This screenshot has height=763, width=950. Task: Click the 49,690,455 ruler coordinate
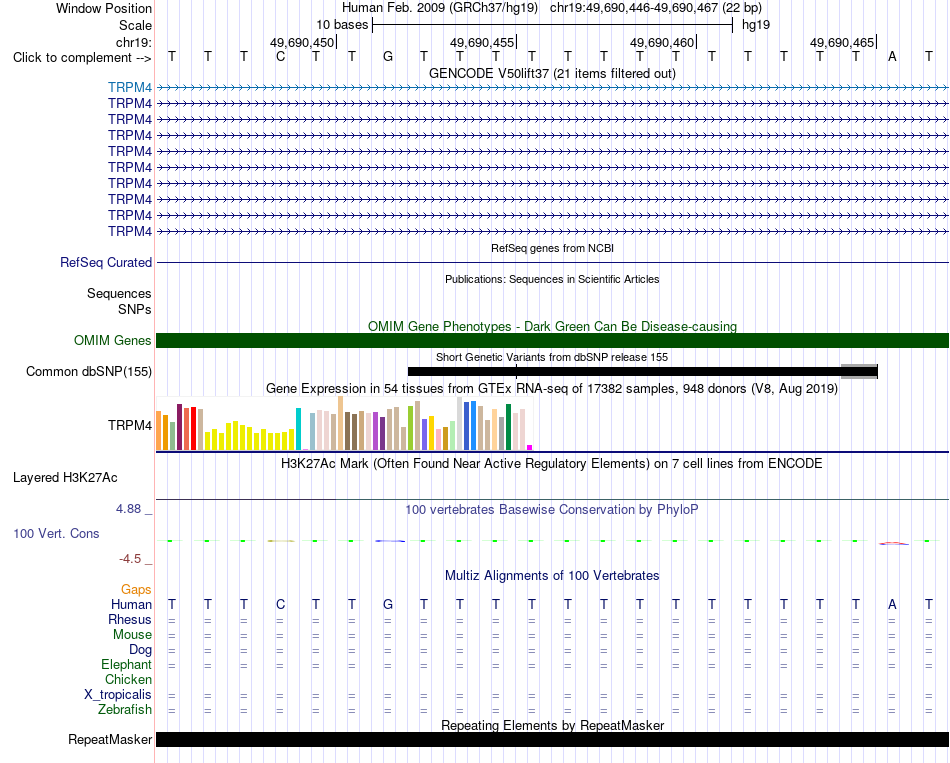coord(482,42)
